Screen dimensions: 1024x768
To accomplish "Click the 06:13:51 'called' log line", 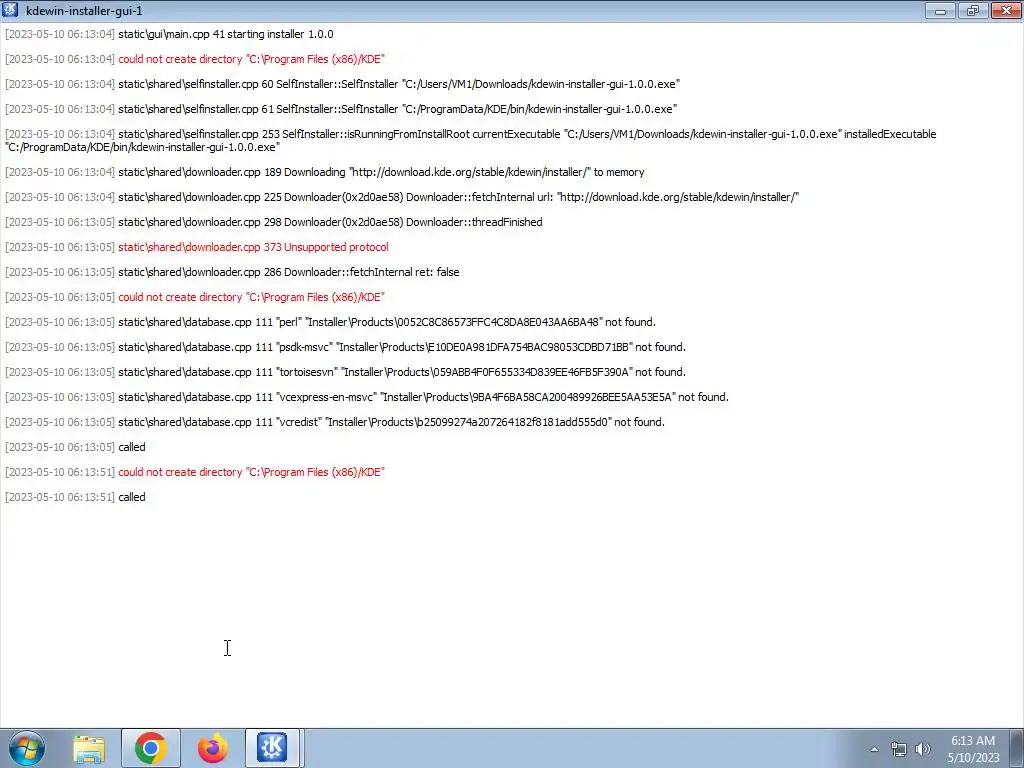I will (x=75, y=498).
